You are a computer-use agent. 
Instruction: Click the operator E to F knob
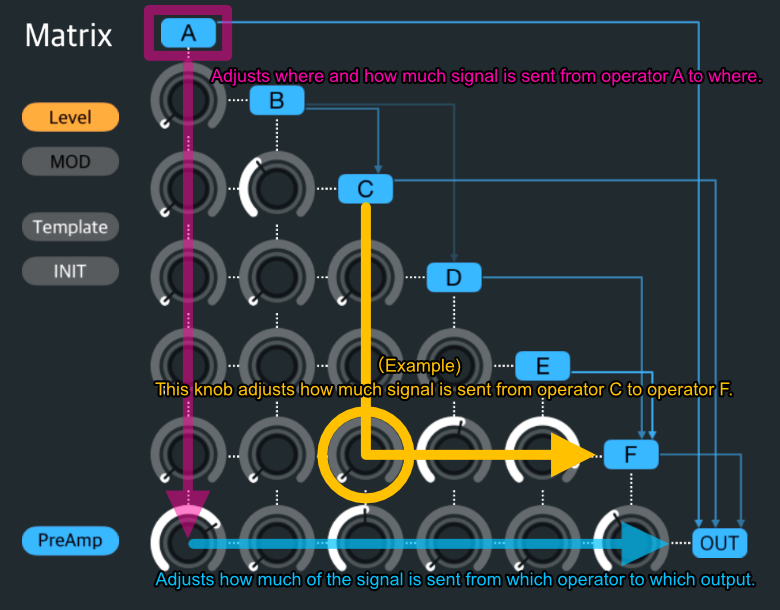pyautogui.click(x=542, y=455)
